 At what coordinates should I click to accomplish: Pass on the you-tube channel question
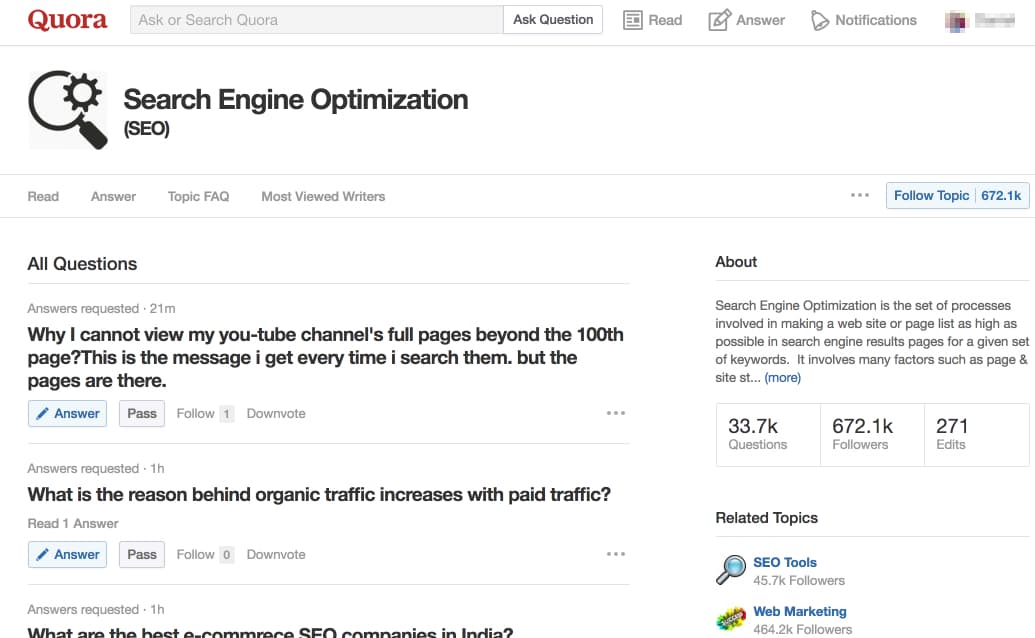click(x=142, y=414)
